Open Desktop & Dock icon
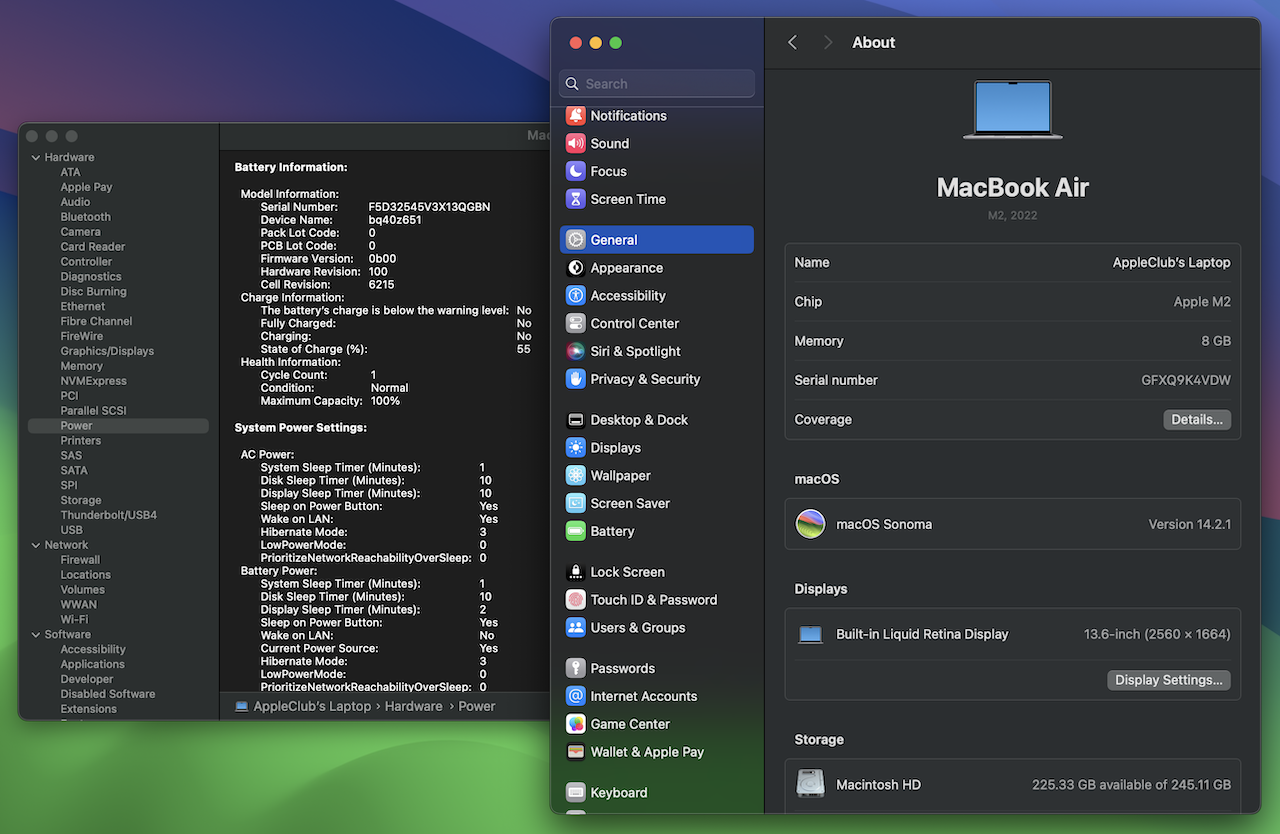 pos(575,420)
